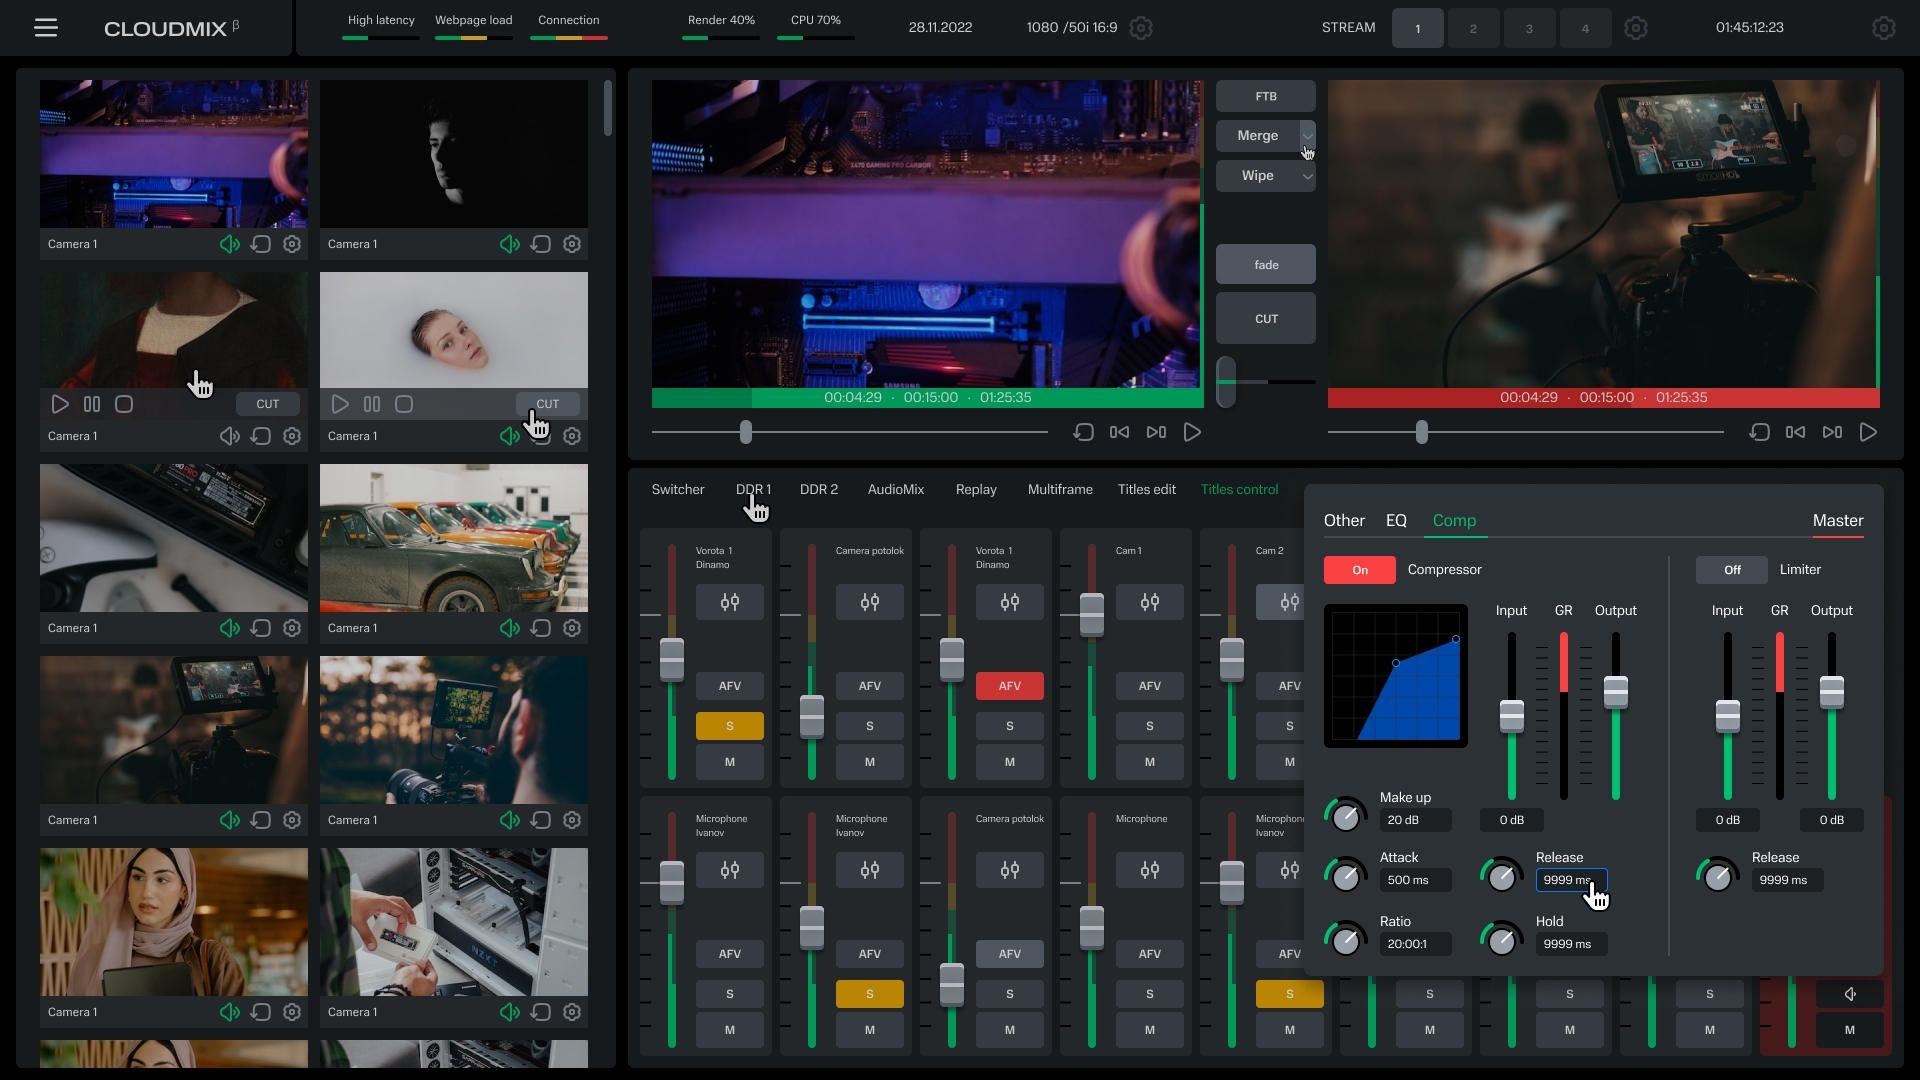Viewport: 1920px width, 1080px height.
Task: Click the master speaker icon above the M button
Action: point(1850,994)
